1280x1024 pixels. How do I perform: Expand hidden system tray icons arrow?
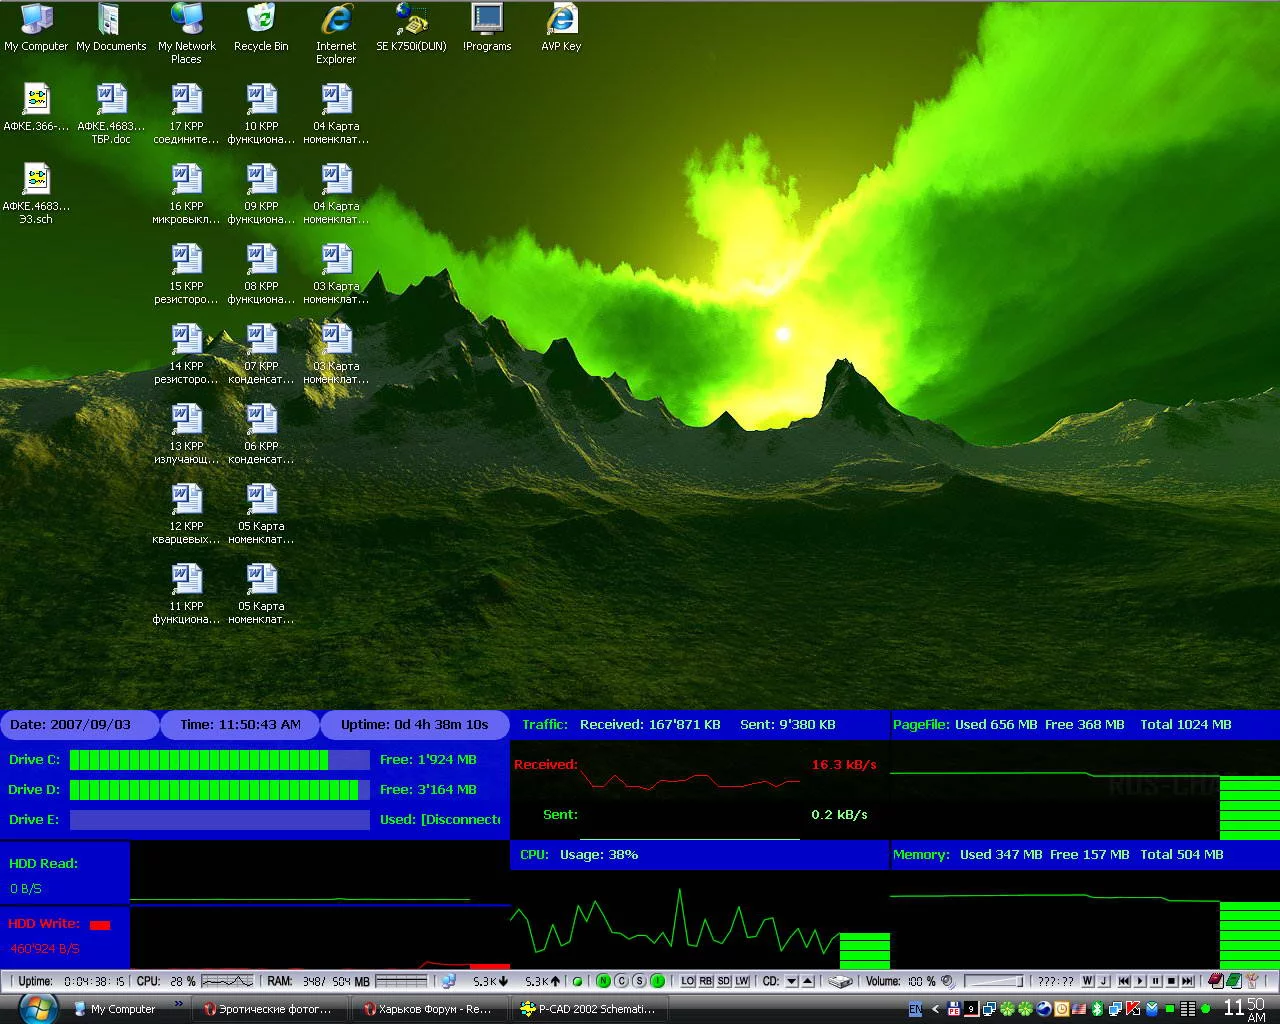pyautogui.click(x=935, y=1009)
